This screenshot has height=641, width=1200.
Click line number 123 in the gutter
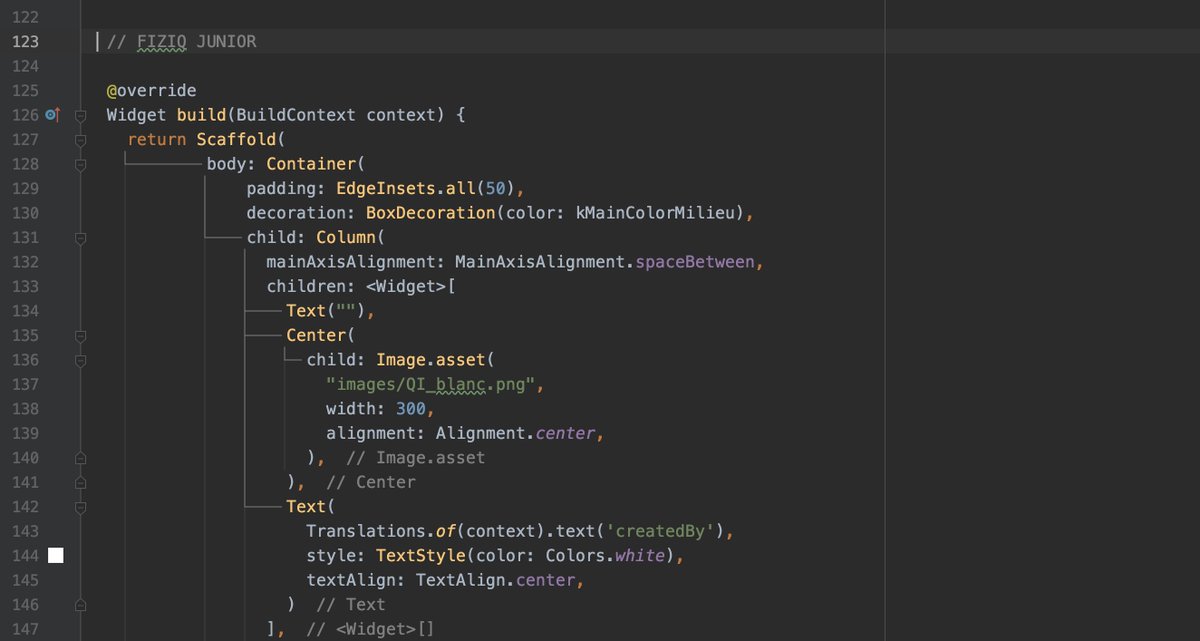[24, 42]
